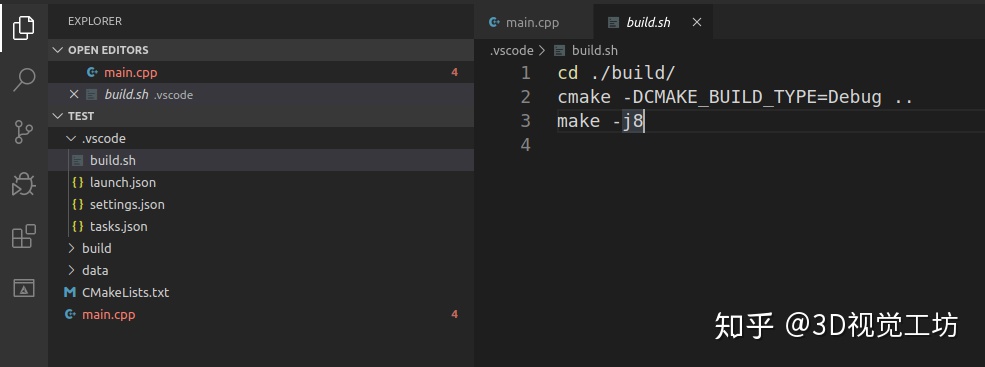Viewport: 985px width, 367px height.
Task: Open the bottom activity bar panel icon
Action: (24, 288)
